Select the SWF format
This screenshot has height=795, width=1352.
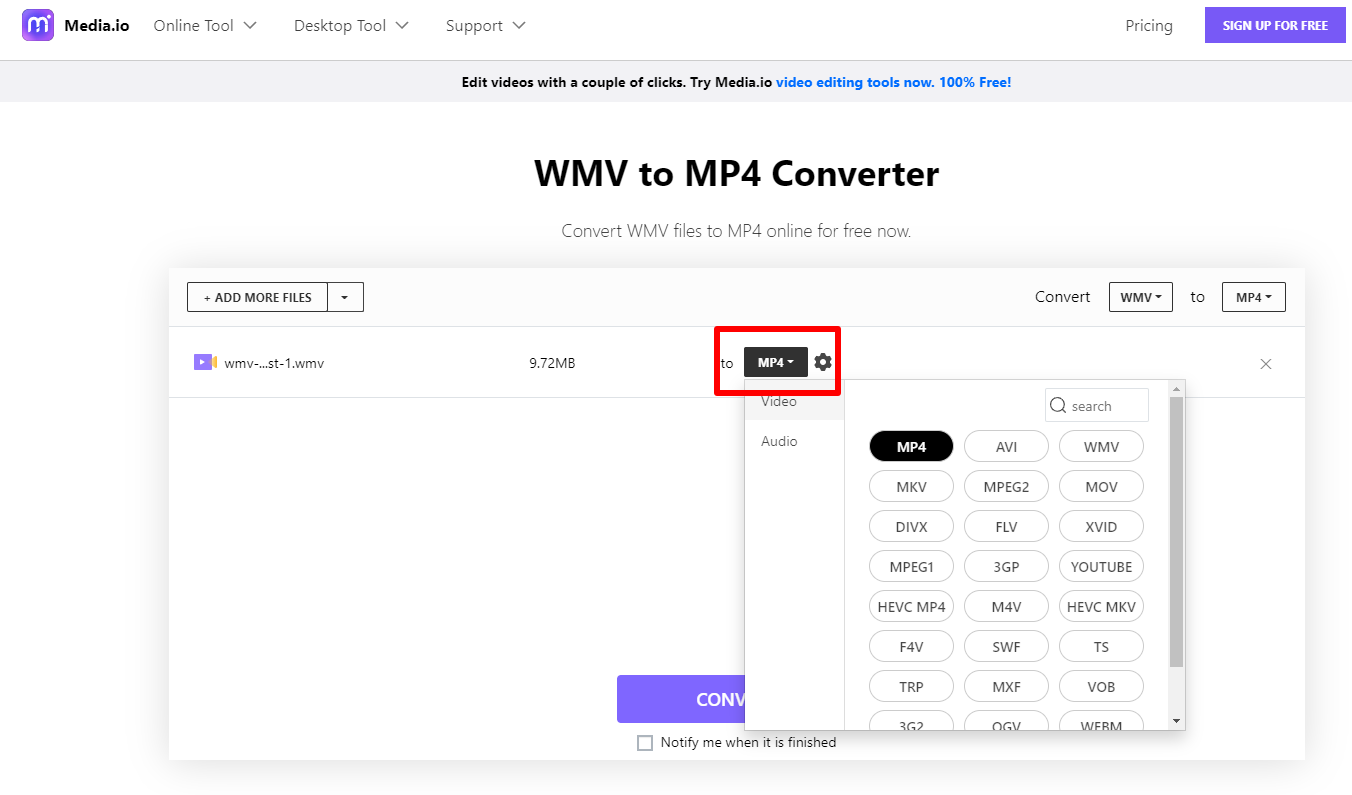click(x=1006, y=647)
